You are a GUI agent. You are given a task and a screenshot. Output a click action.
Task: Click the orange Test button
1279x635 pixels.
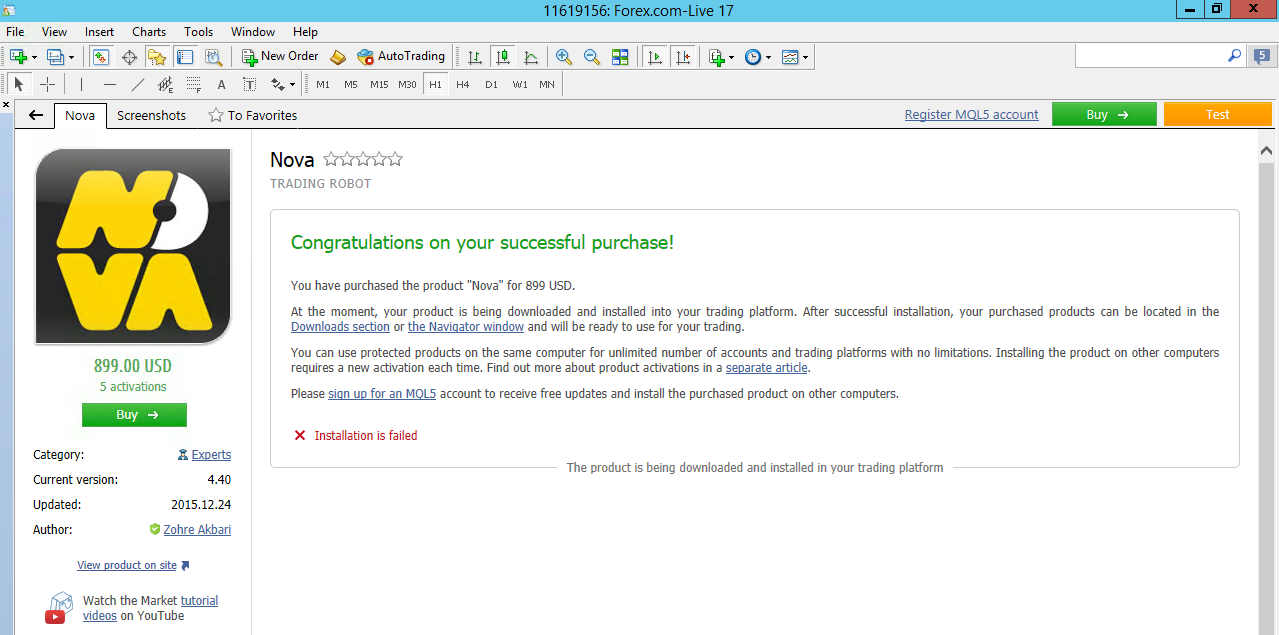[x=1218, y=114]
